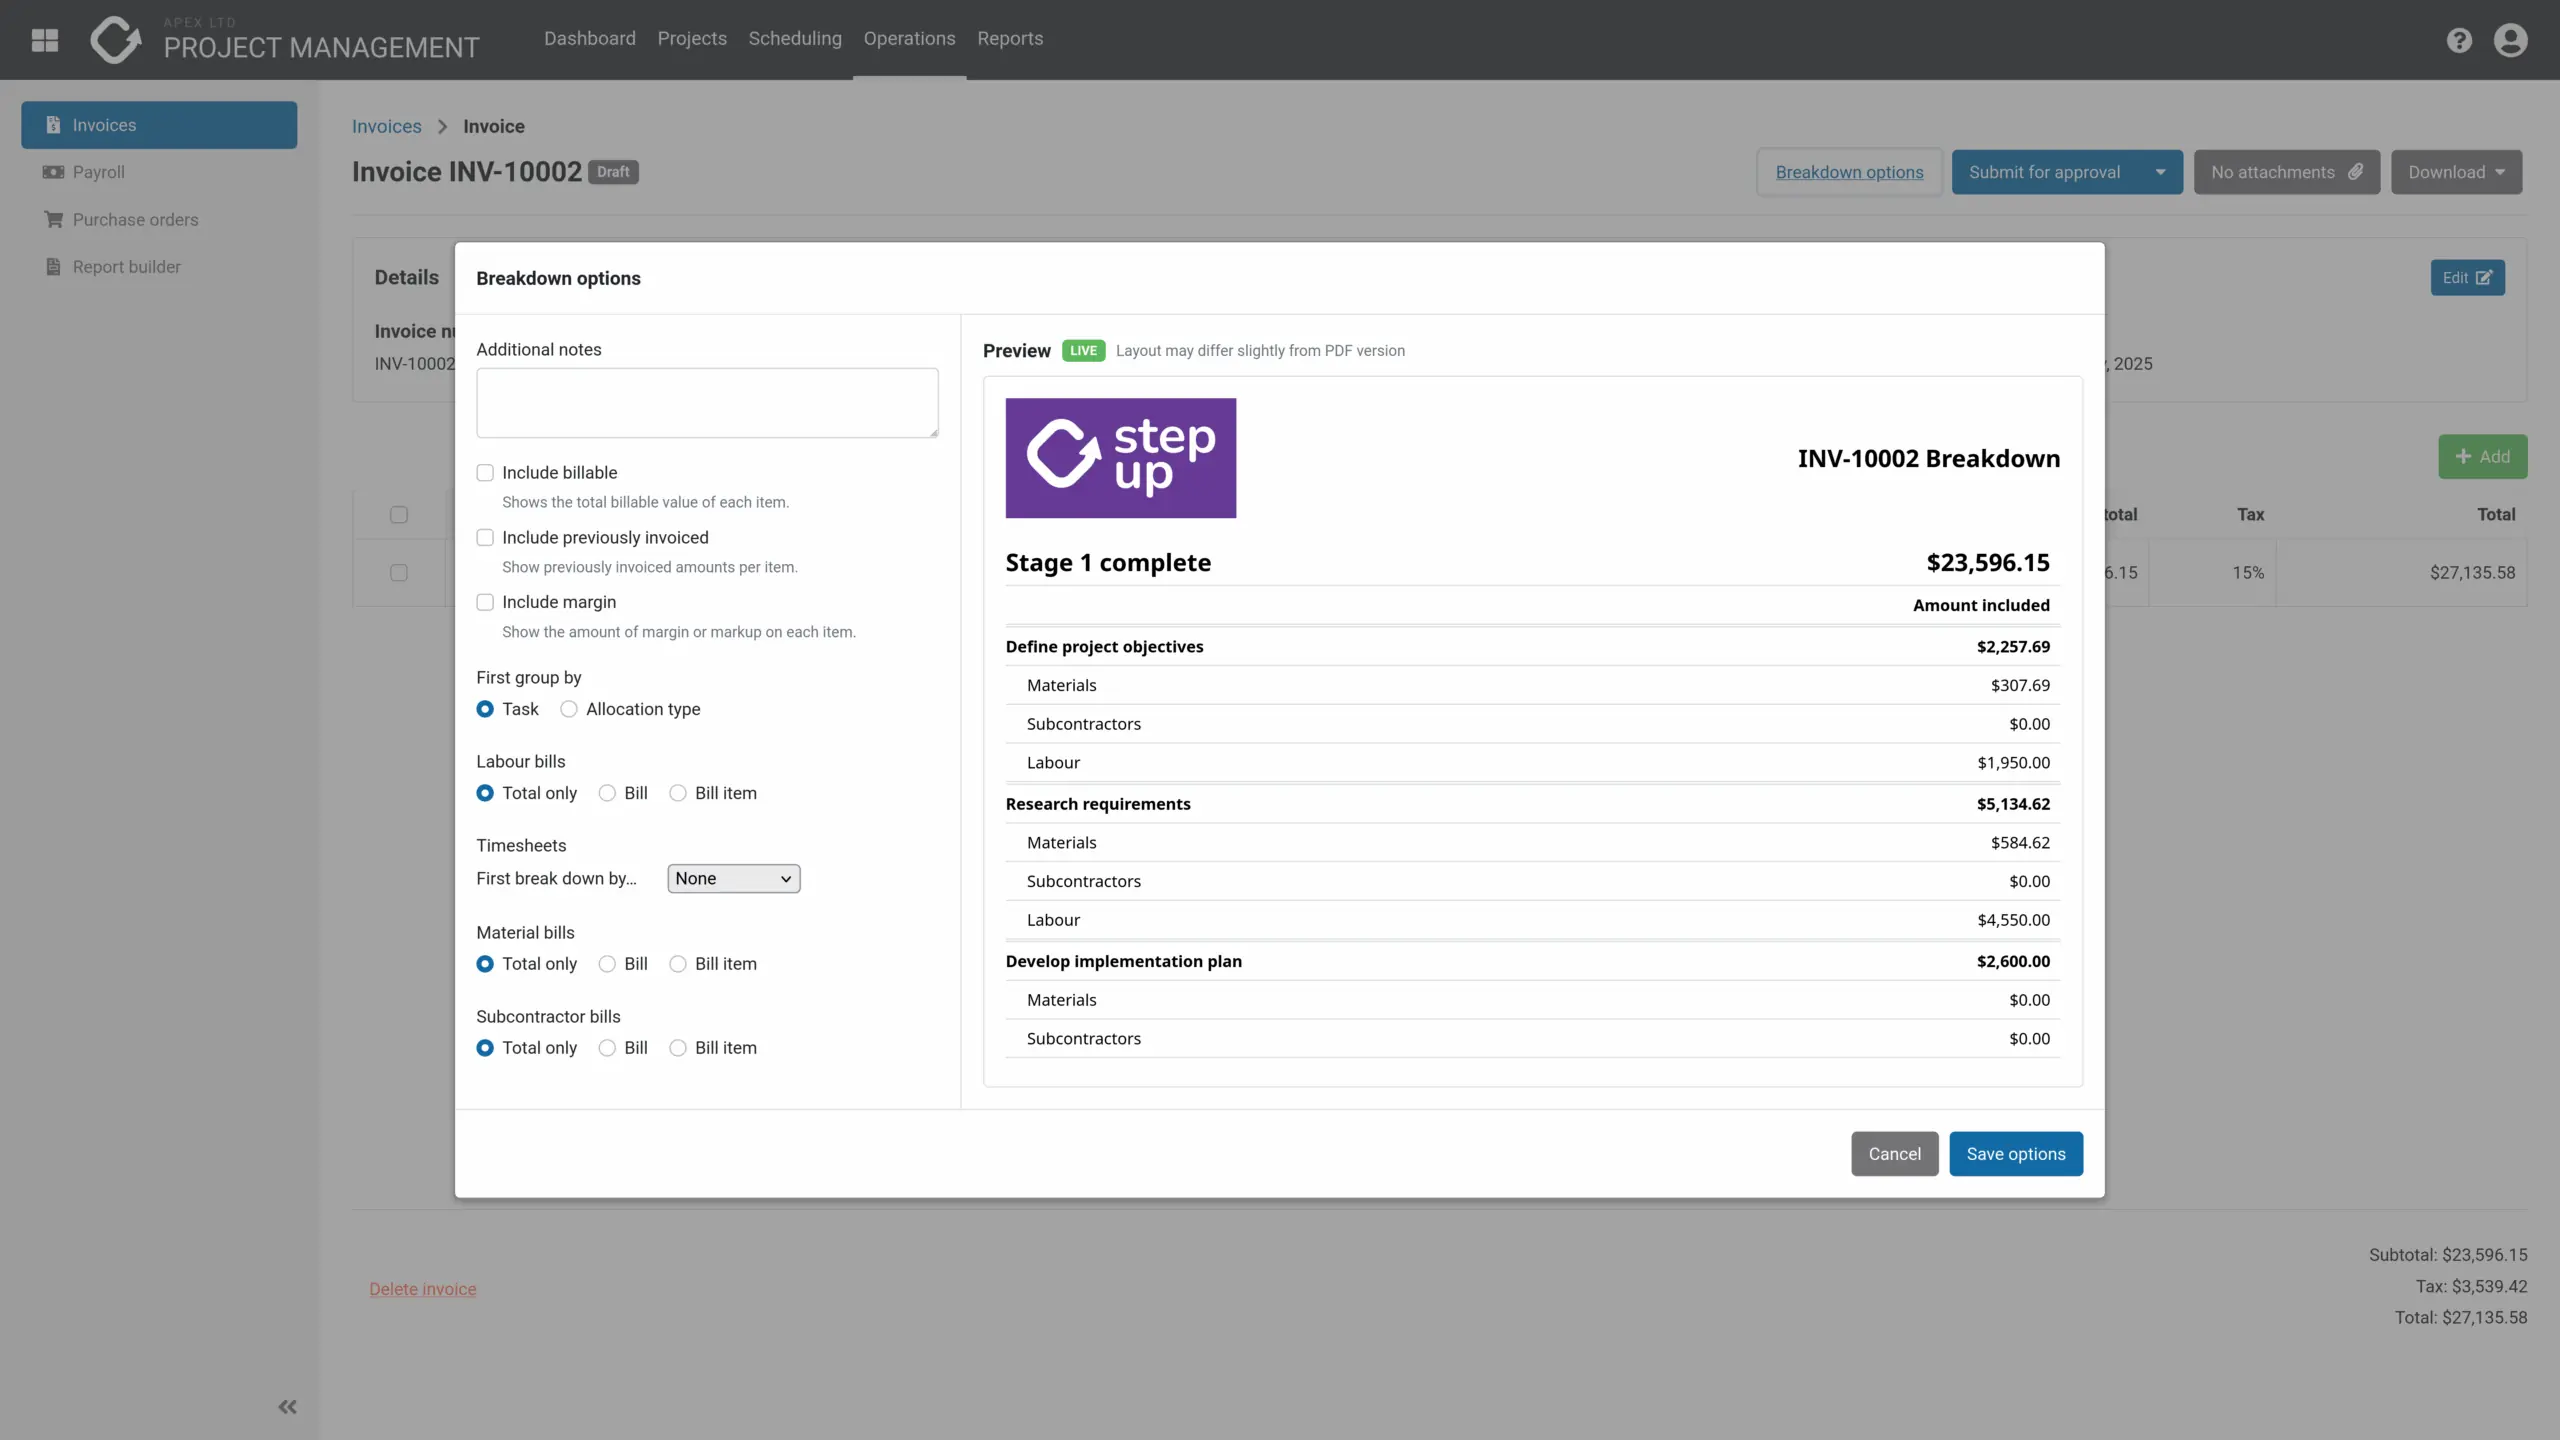Image resolution: width=2560 pixels, height=1440 pixels.
Task: Select Allocation type for first group by
Action: [x=569, y=709]
